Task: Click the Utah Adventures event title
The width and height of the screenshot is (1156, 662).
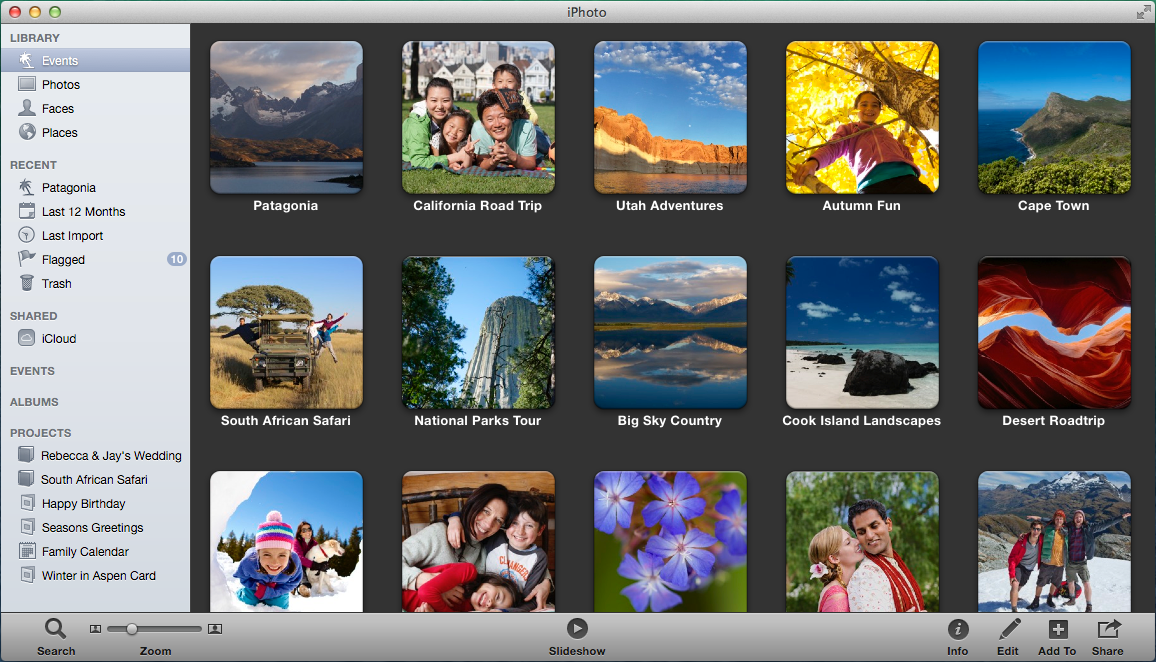Action: pos(670,206)
